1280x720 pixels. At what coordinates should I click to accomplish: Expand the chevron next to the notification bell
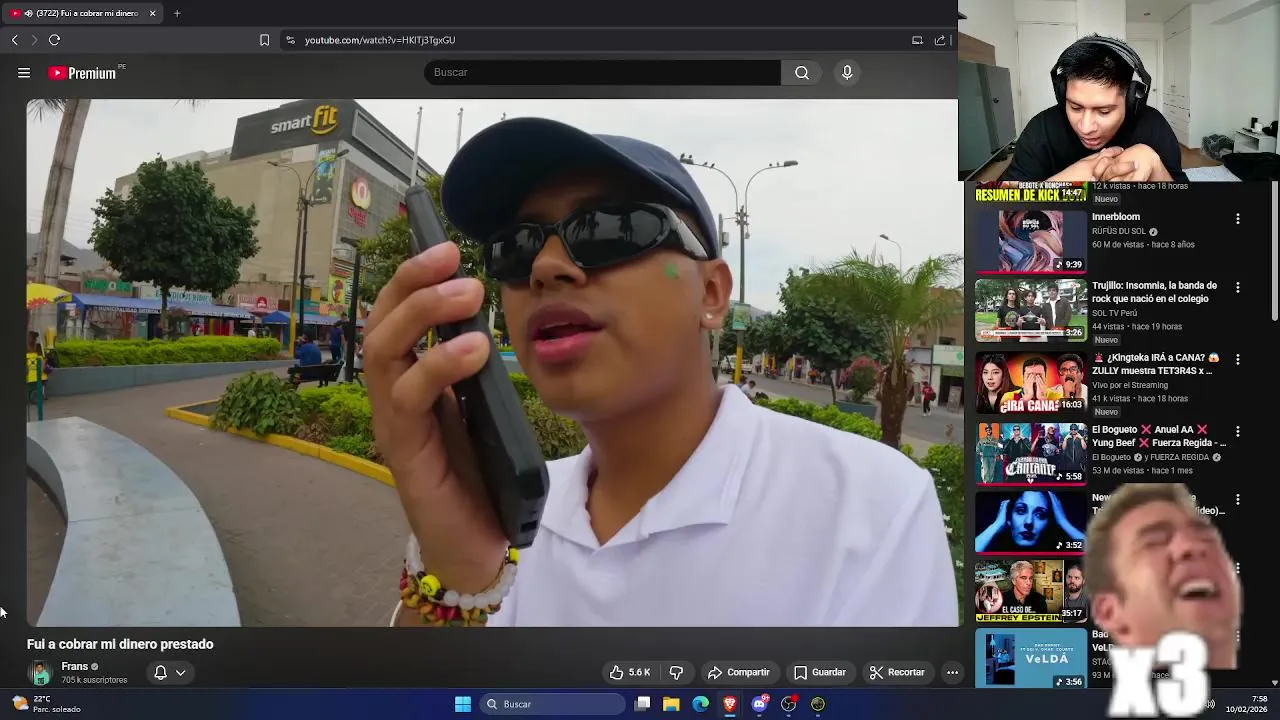pos(181,672)
